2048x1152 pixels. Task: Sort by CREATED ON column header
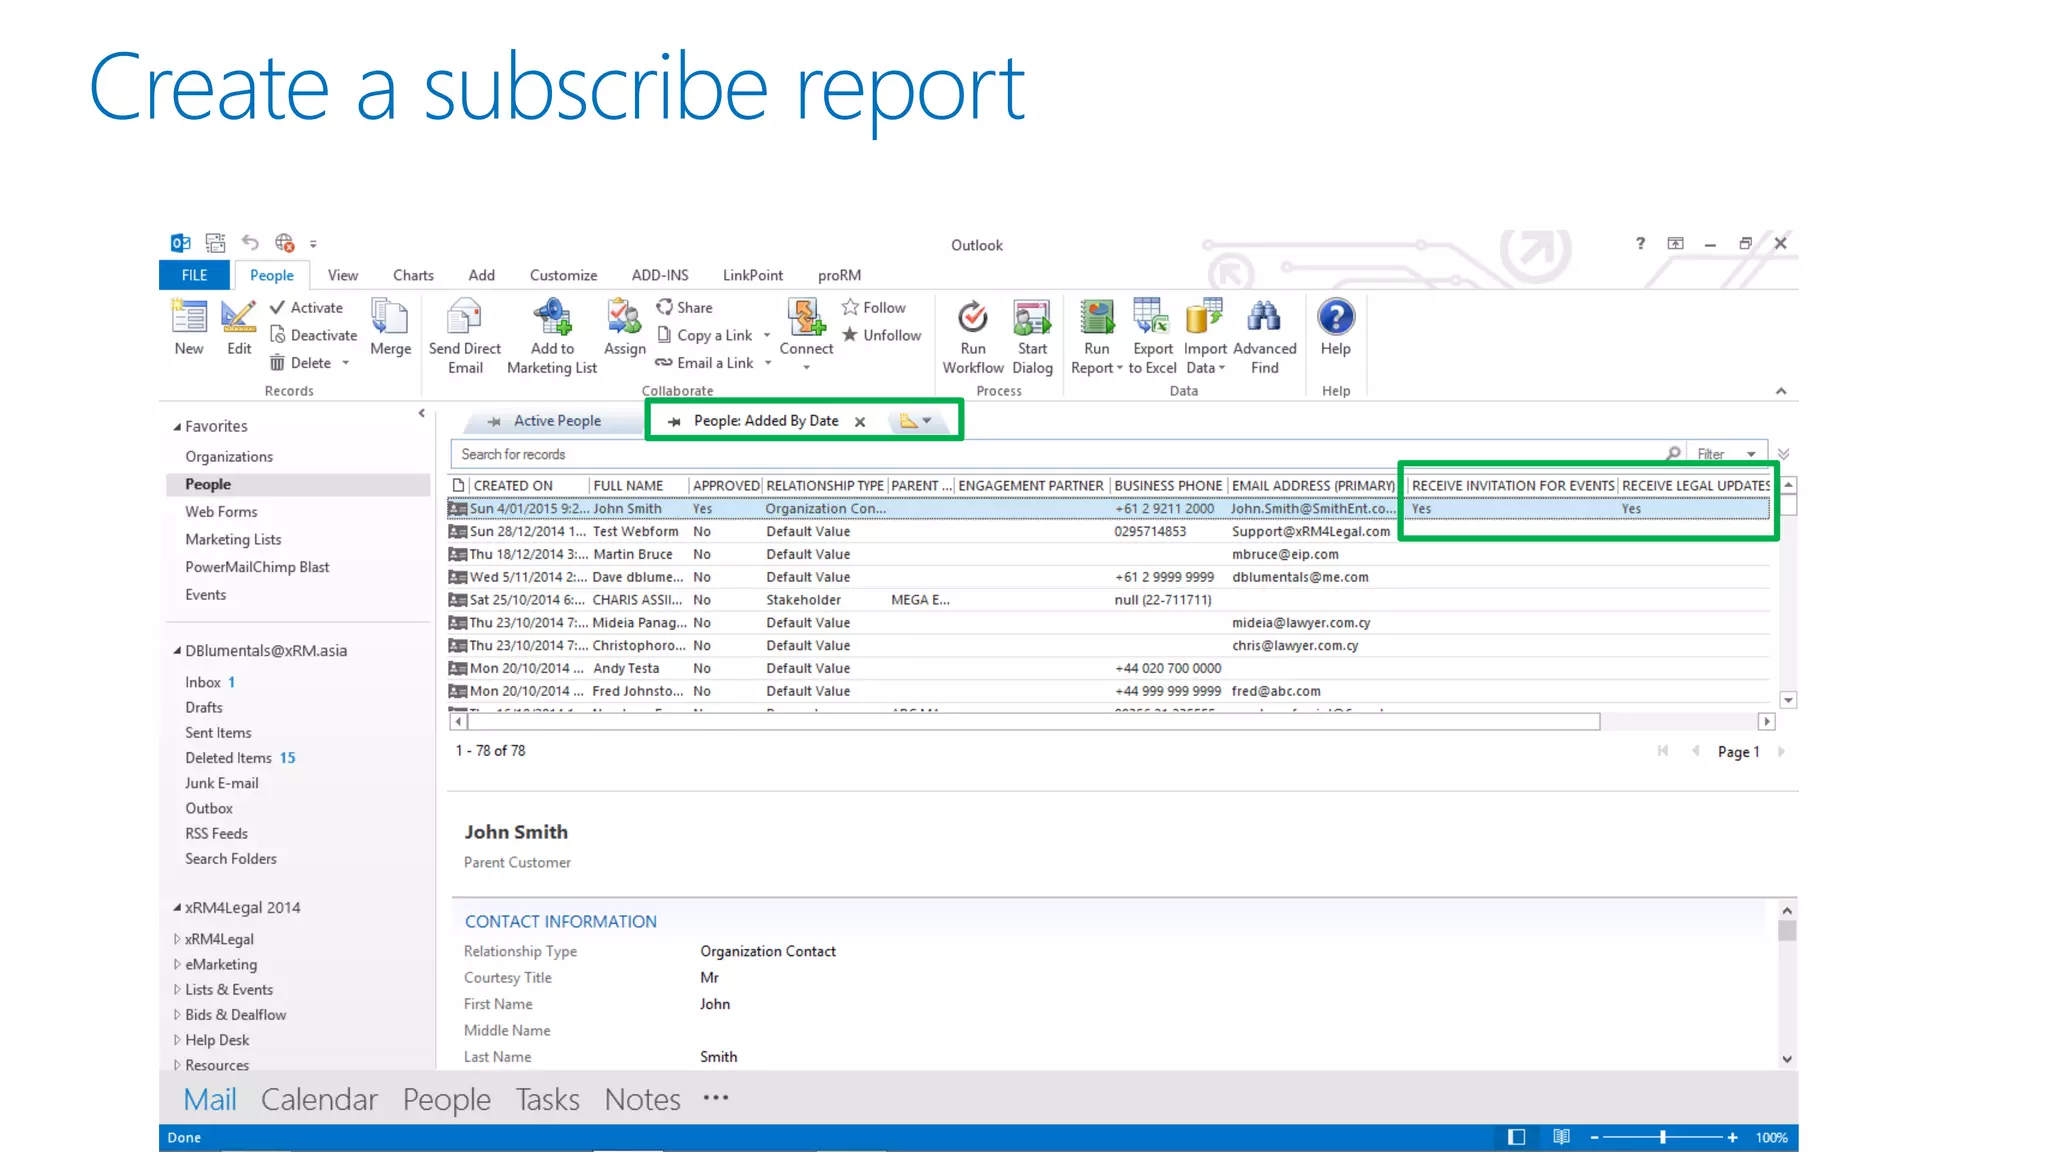click(513, 486)
